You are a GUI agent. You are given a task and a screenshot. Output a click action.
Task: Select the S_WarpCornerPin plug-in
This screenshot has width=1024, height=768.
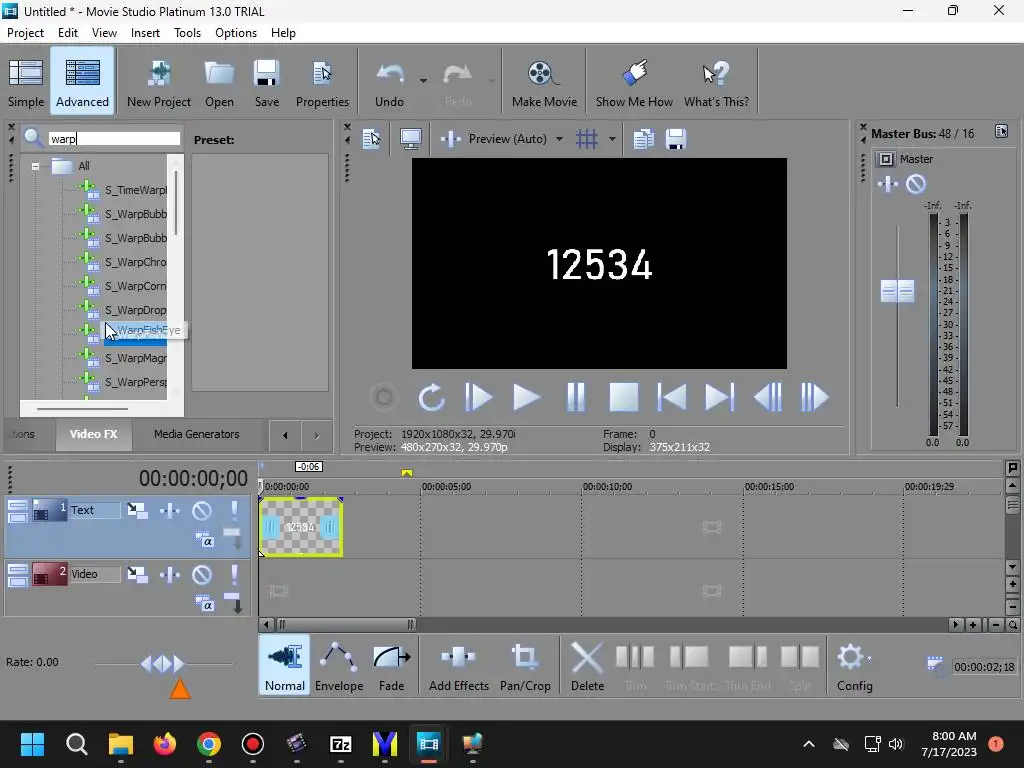[x=135, y=286]
